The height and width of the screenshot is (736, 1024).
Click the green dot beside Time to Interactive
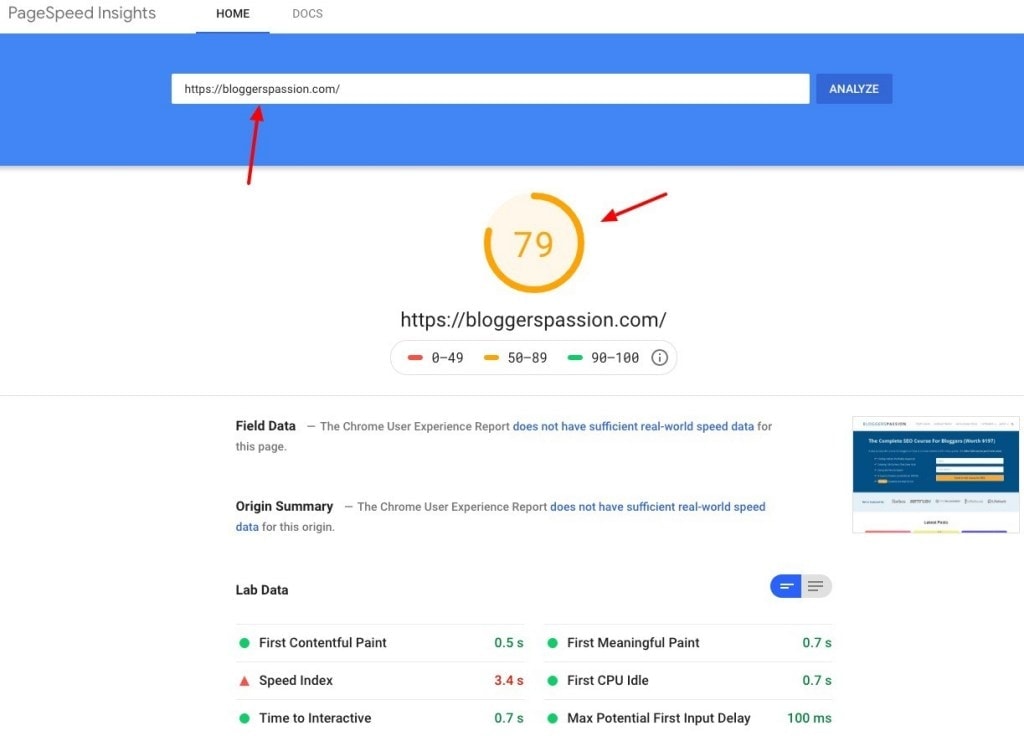[x=245, y=718]
